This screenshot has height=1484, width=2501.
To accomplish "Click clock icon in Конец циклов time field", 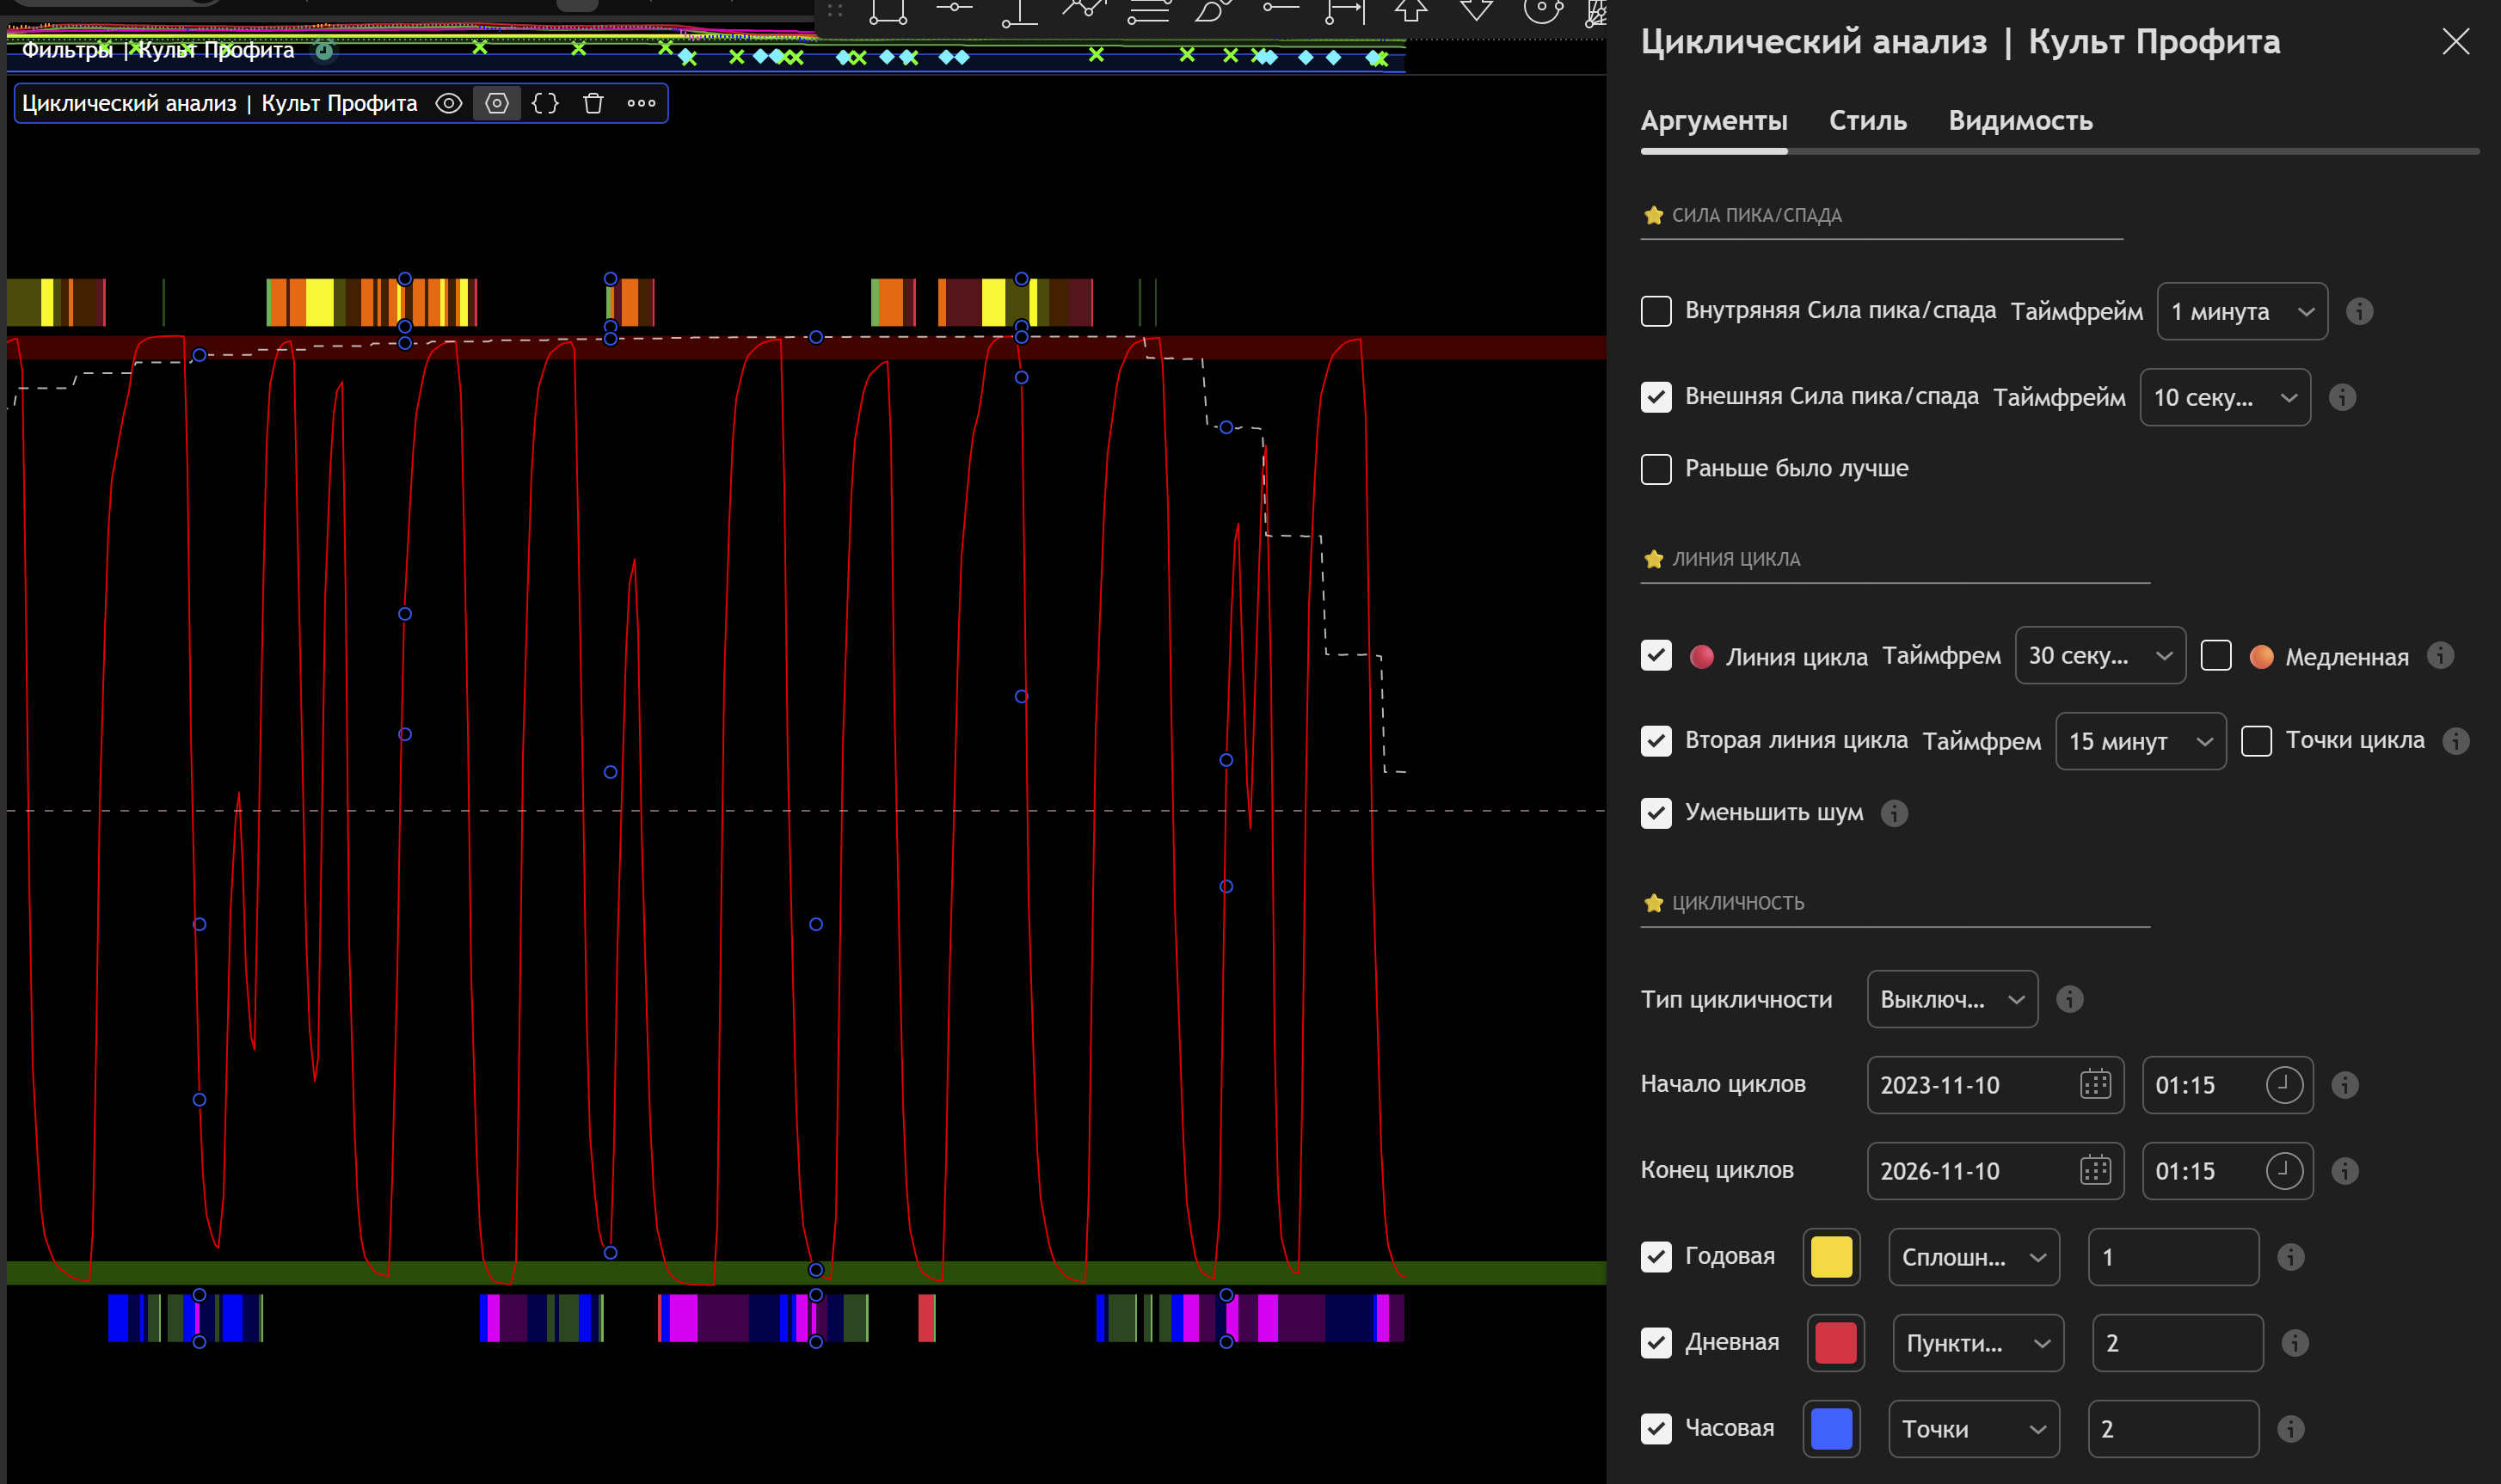I will 2283,1171.
